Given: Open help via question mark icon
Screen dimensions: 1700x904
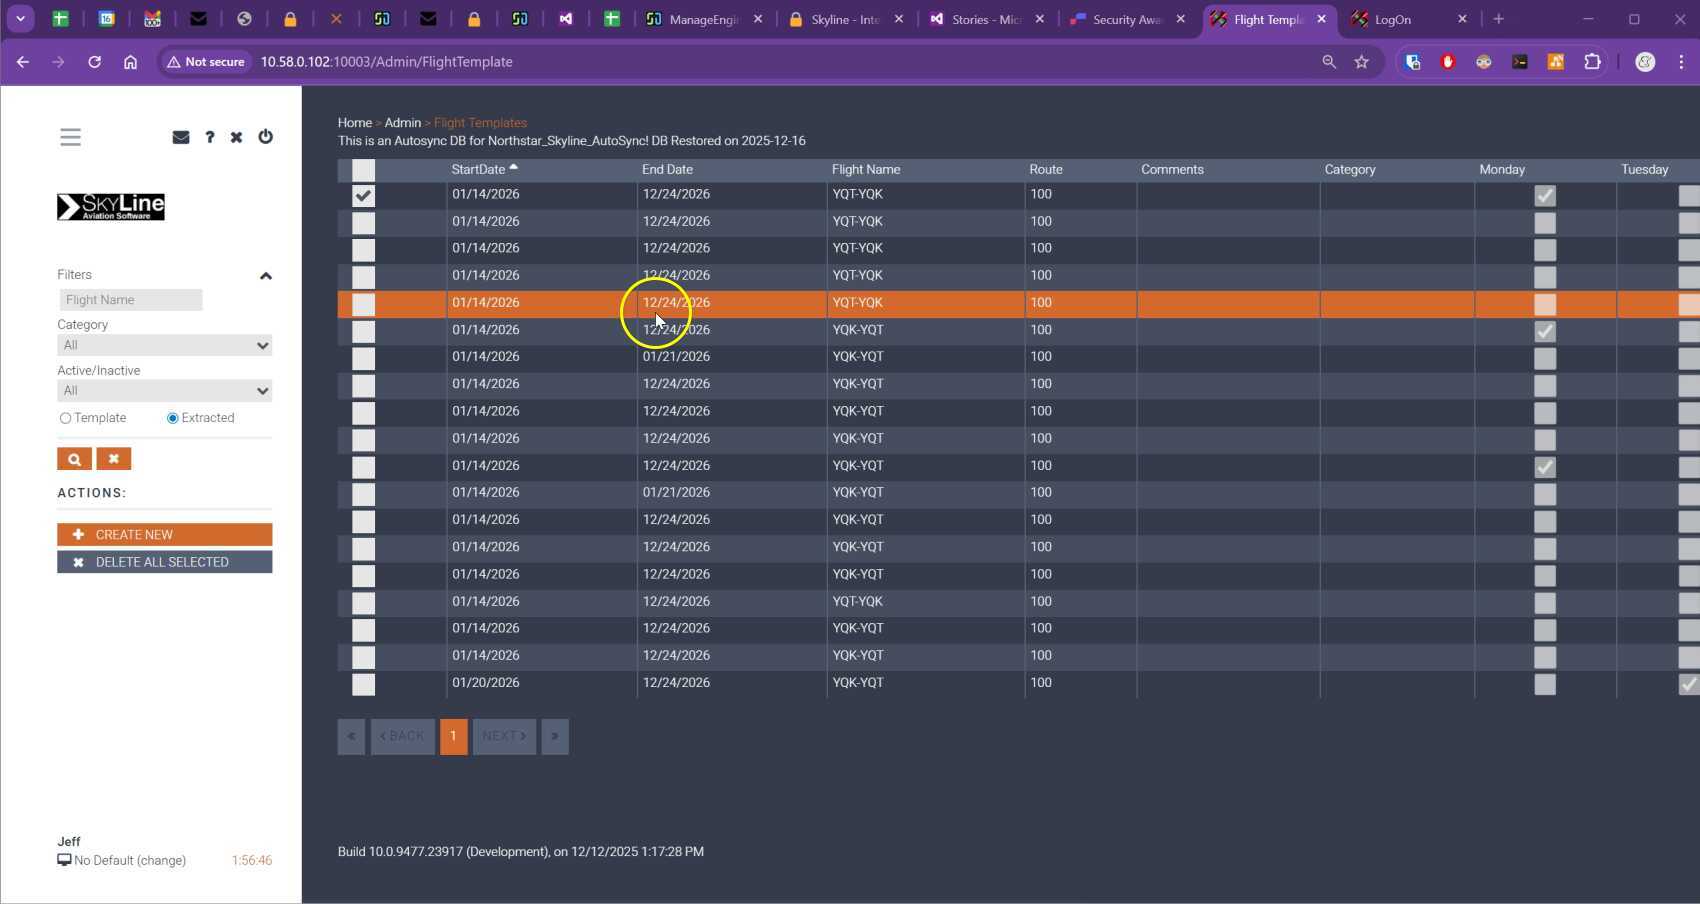Looking at the screenshot, I should tap(209, 137).
